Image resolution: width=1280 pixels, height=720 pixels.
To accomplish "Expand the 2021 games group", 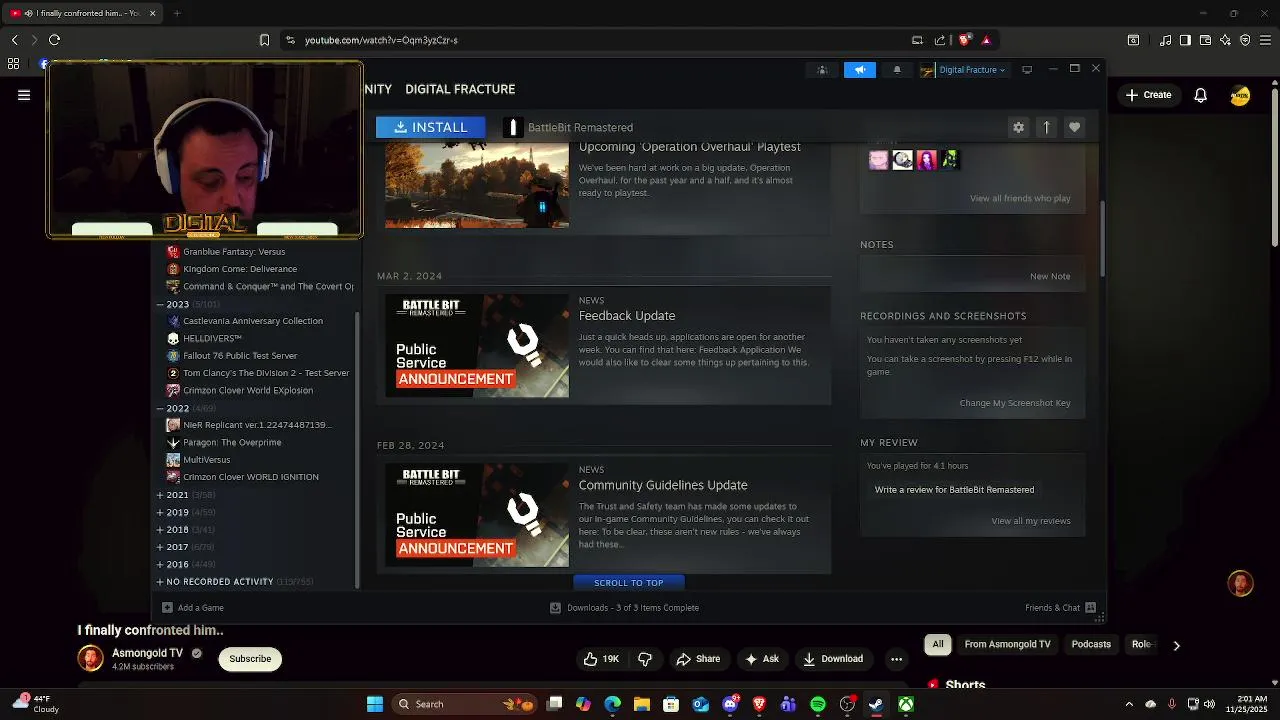I will [160, 495].
